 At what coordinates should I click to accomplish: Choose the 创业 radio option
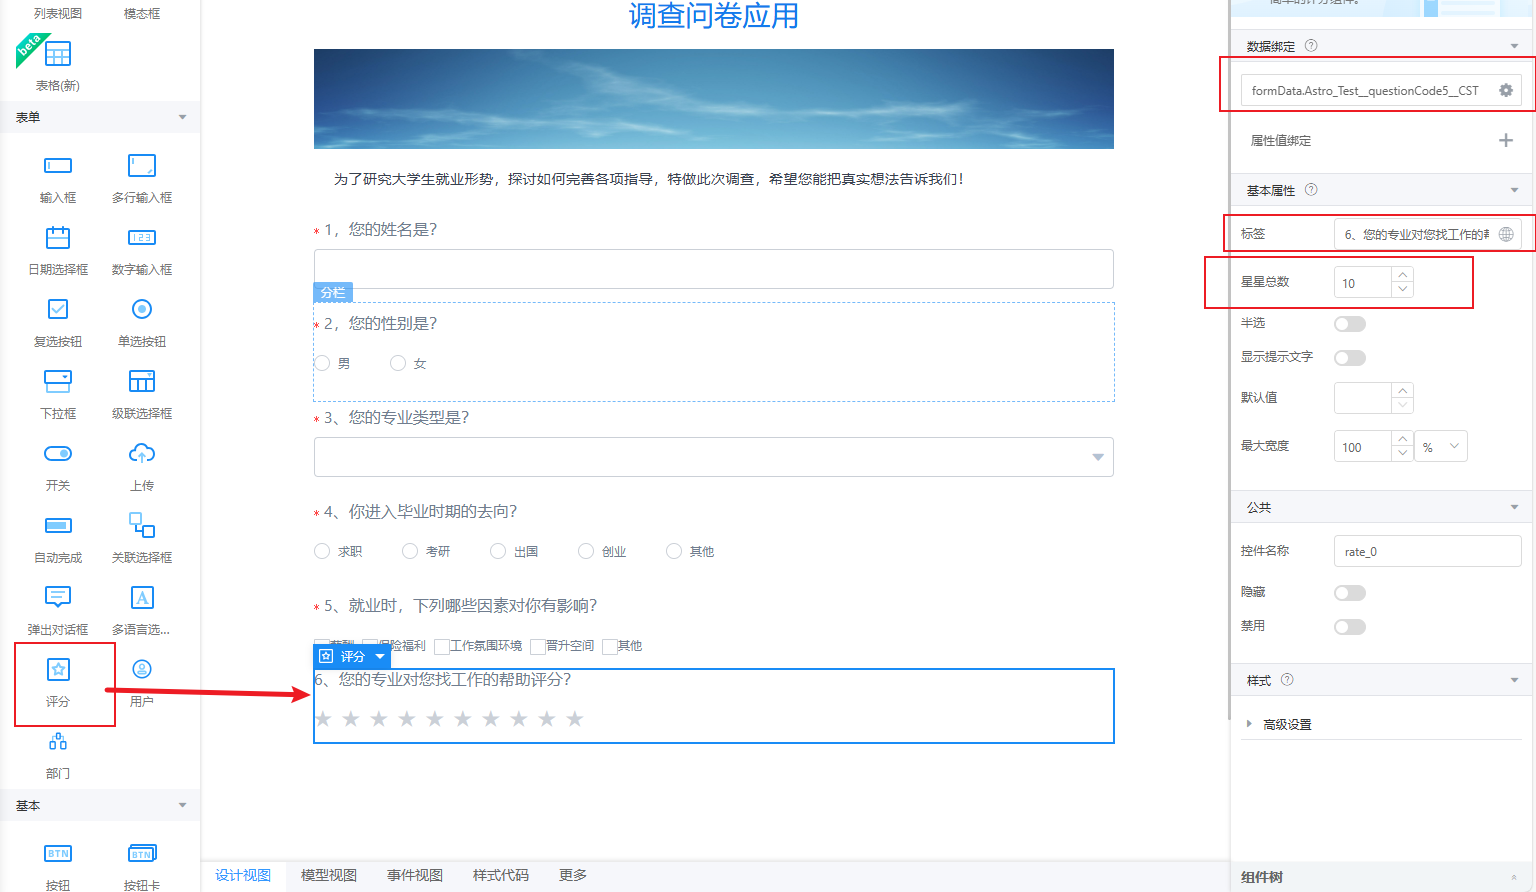pos(586,551)
